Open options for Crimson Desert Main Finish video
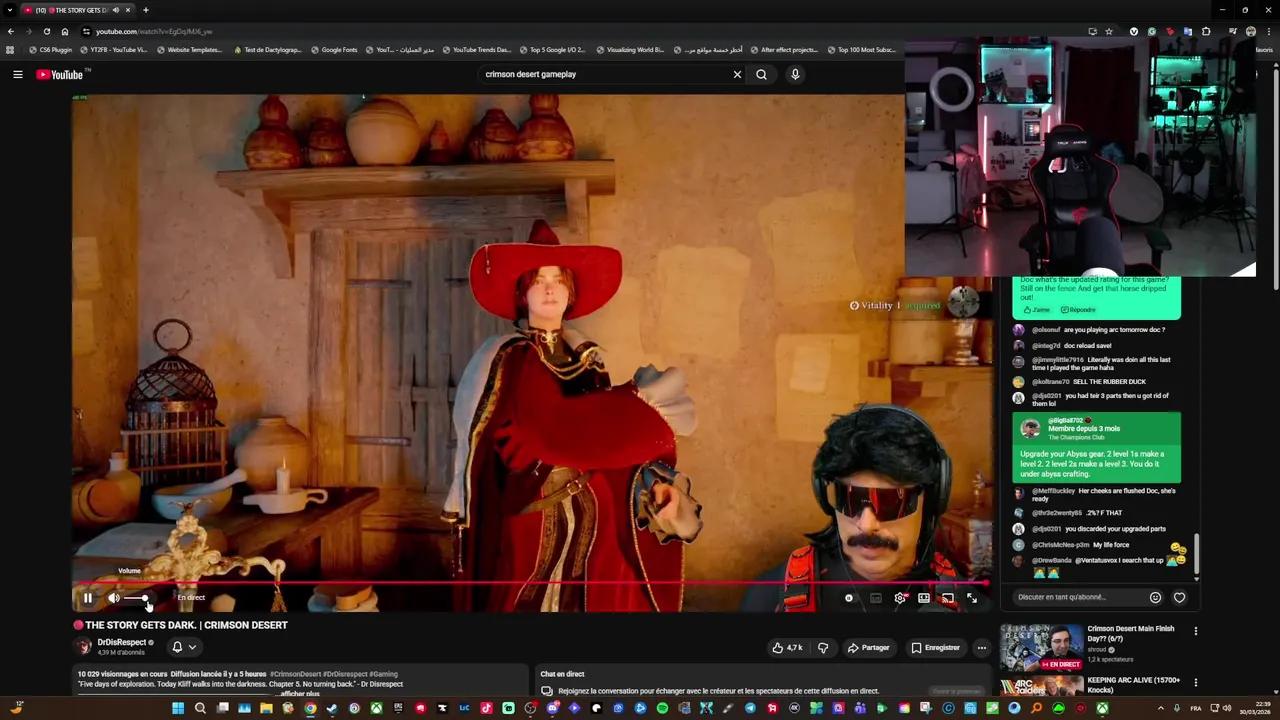 pos(1195,632)
